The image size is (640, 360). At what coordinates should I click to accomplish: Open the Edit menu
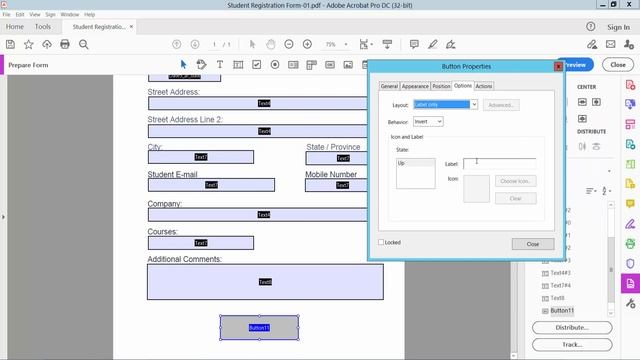pyautogui.click(x=20, y=14)
